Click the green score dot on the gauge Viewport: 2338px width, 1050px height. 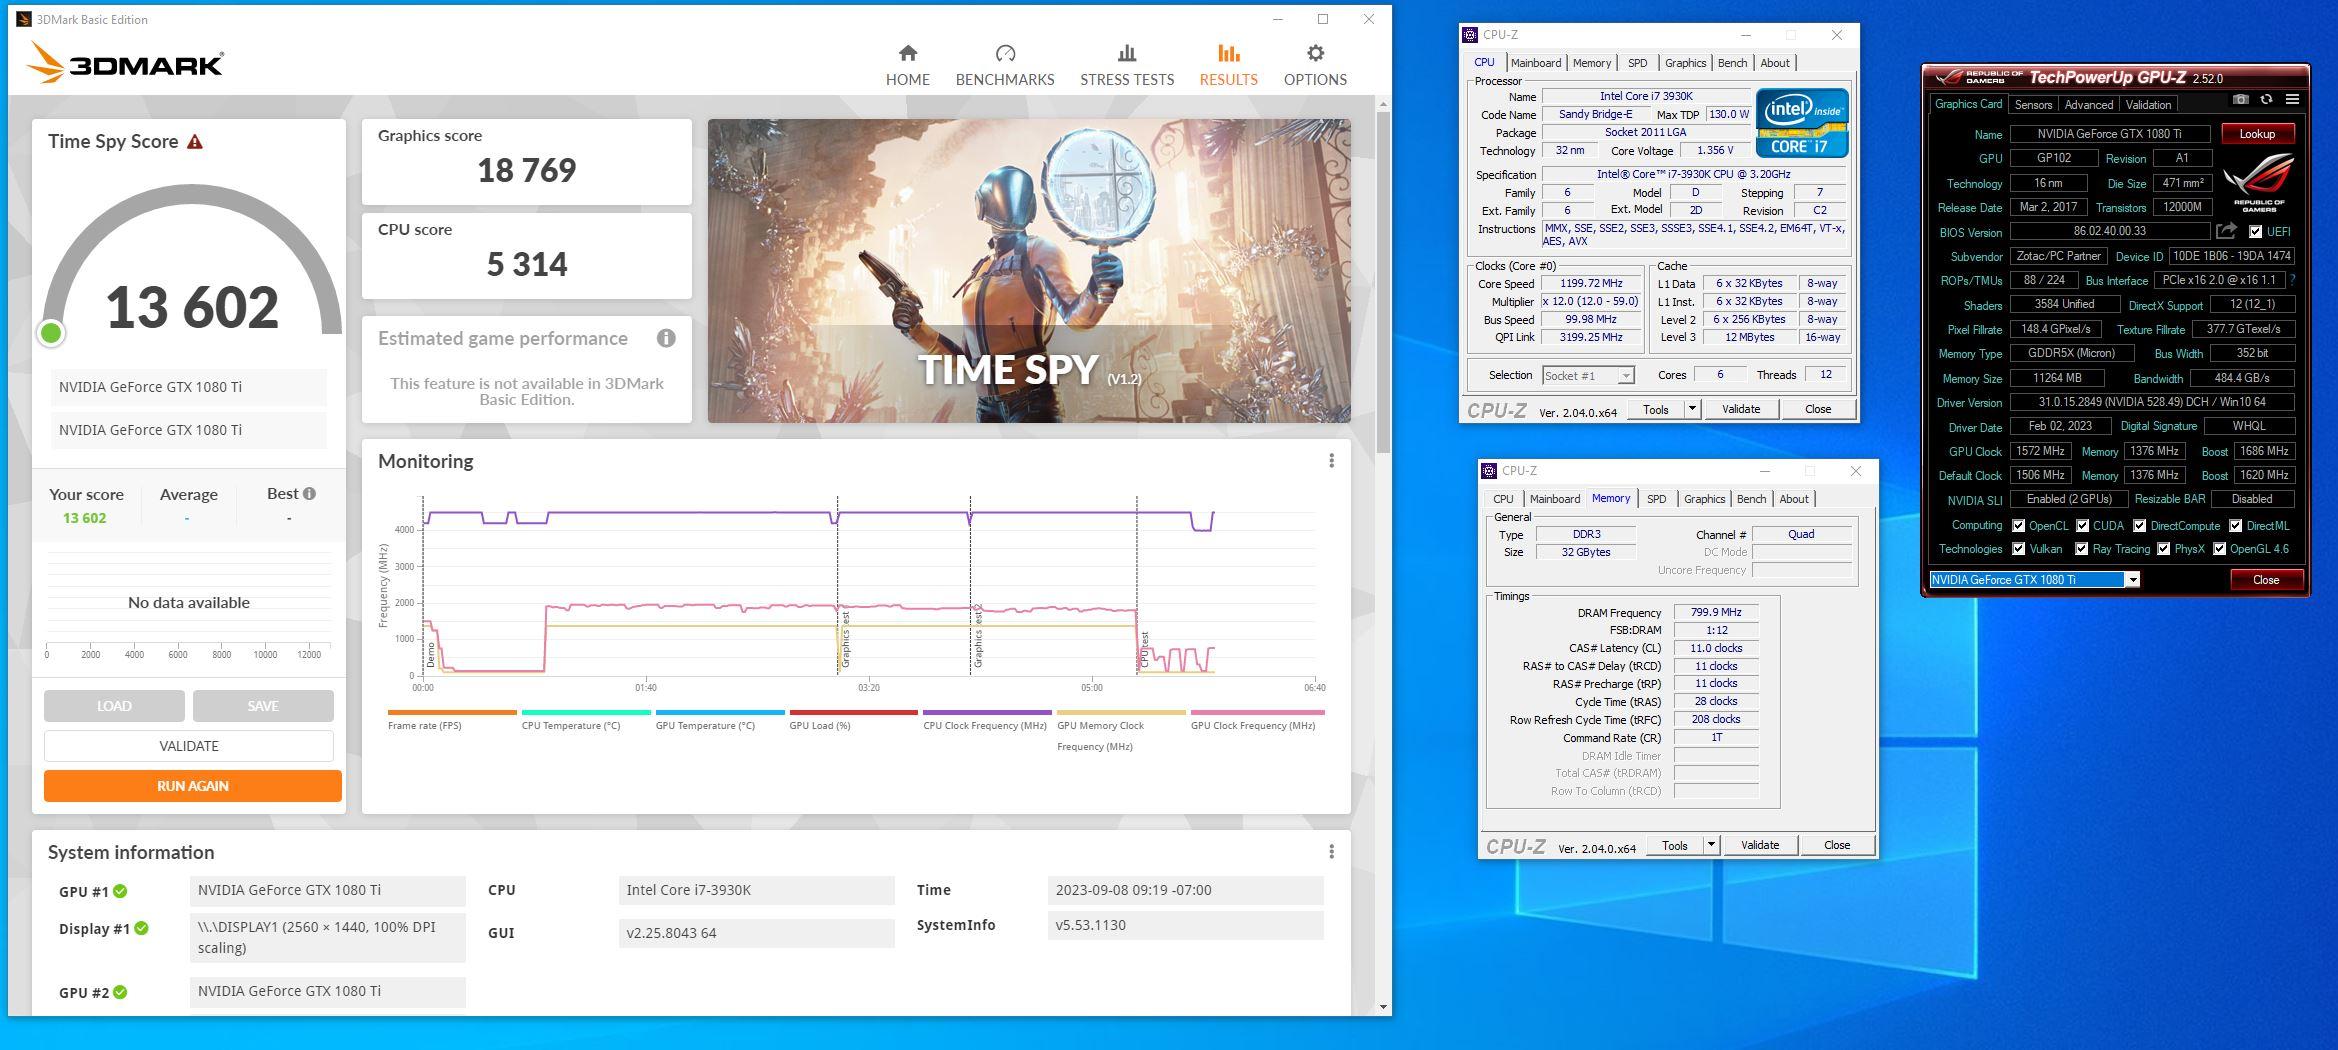[51, 333]
